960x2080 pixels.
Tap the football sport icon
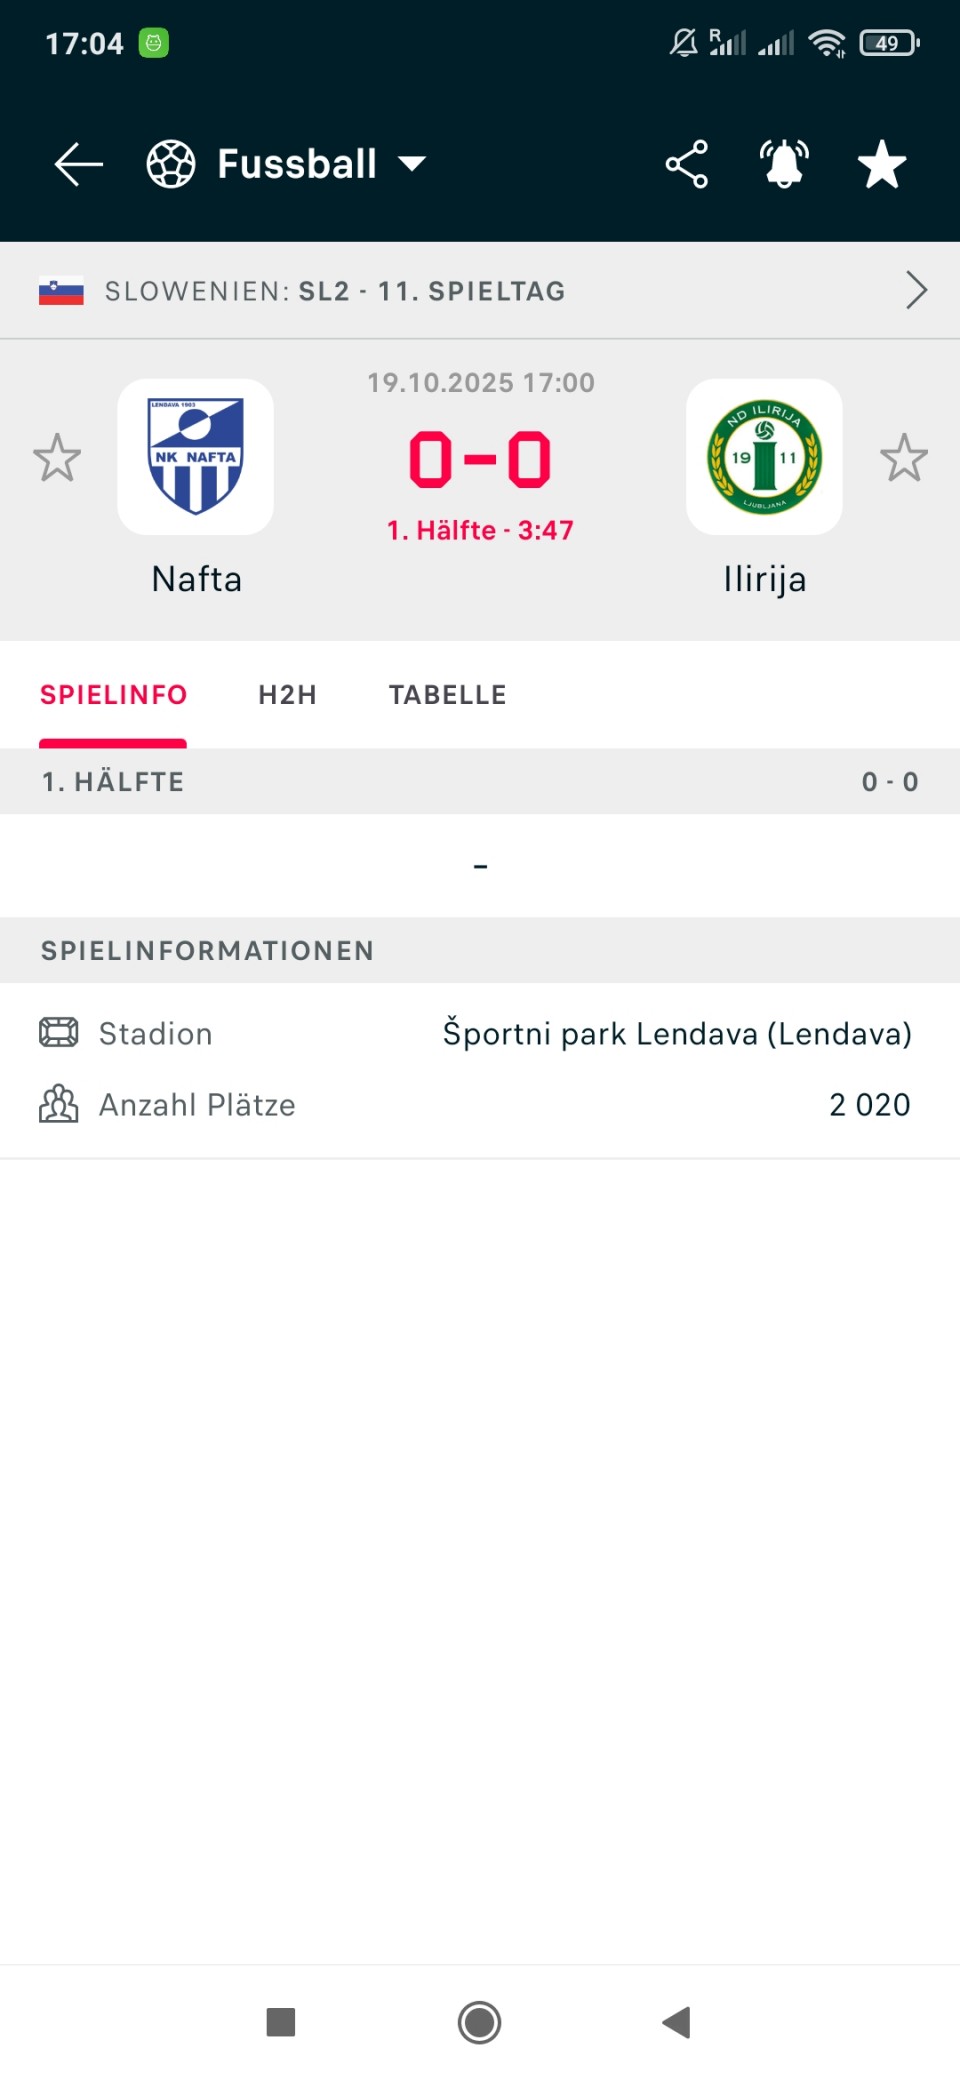171,165
